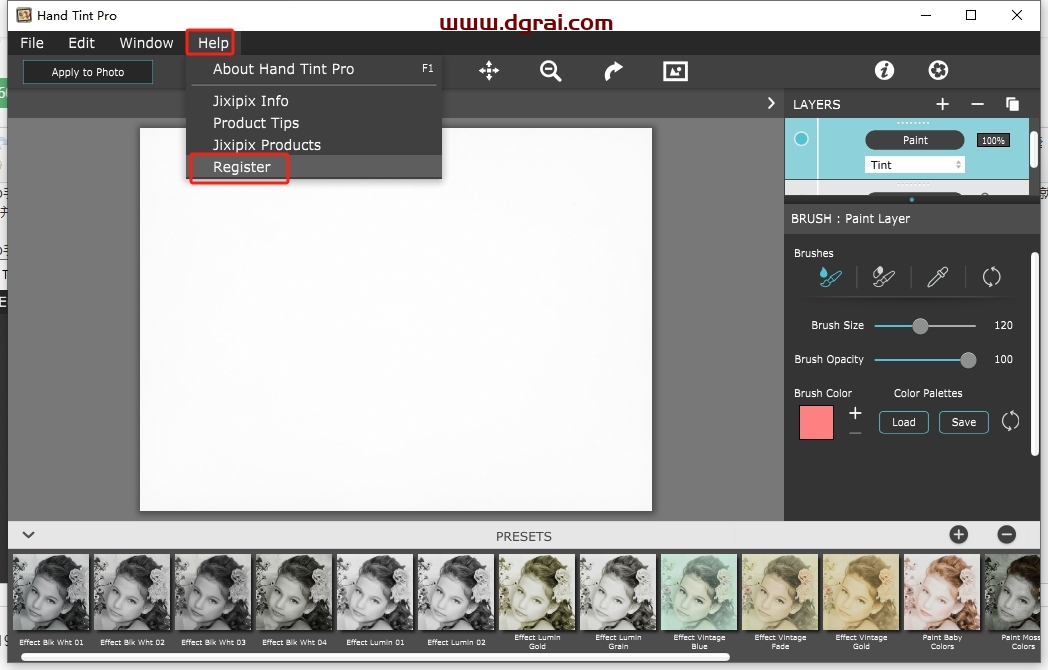Image resolution: width=1048 pixels, height=670 pixels.
Task: Toggle visibility circle of the Paint layer
Action: (801, 138)
